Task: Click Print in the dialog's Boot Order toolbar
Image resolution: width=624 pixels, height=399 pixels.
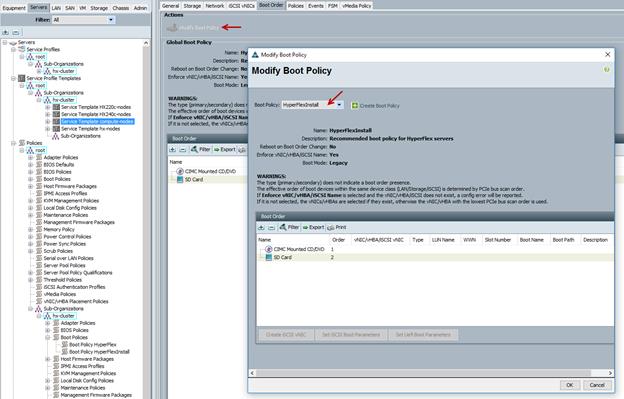Action: pyautogui.click(x=337, y=227)
